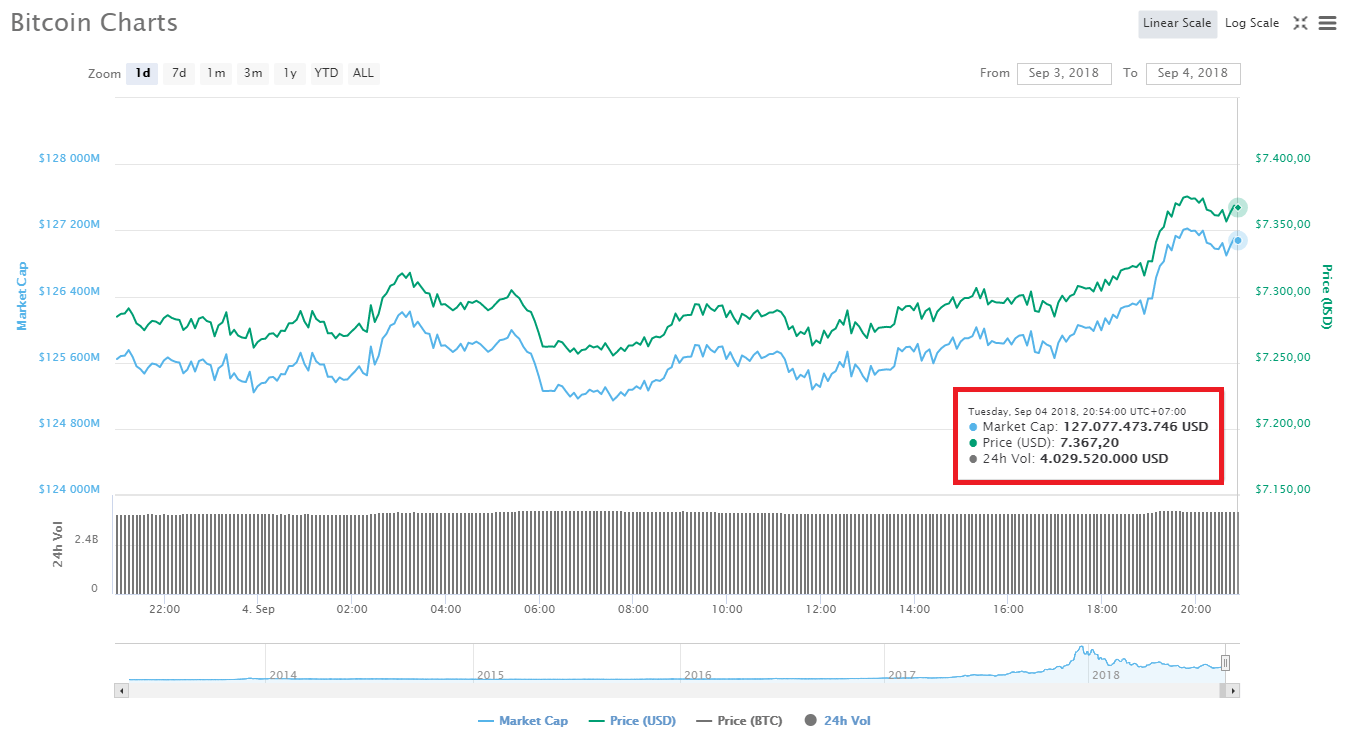
Task: Click the blue market cap data point marker
Action: [1238, 240]
